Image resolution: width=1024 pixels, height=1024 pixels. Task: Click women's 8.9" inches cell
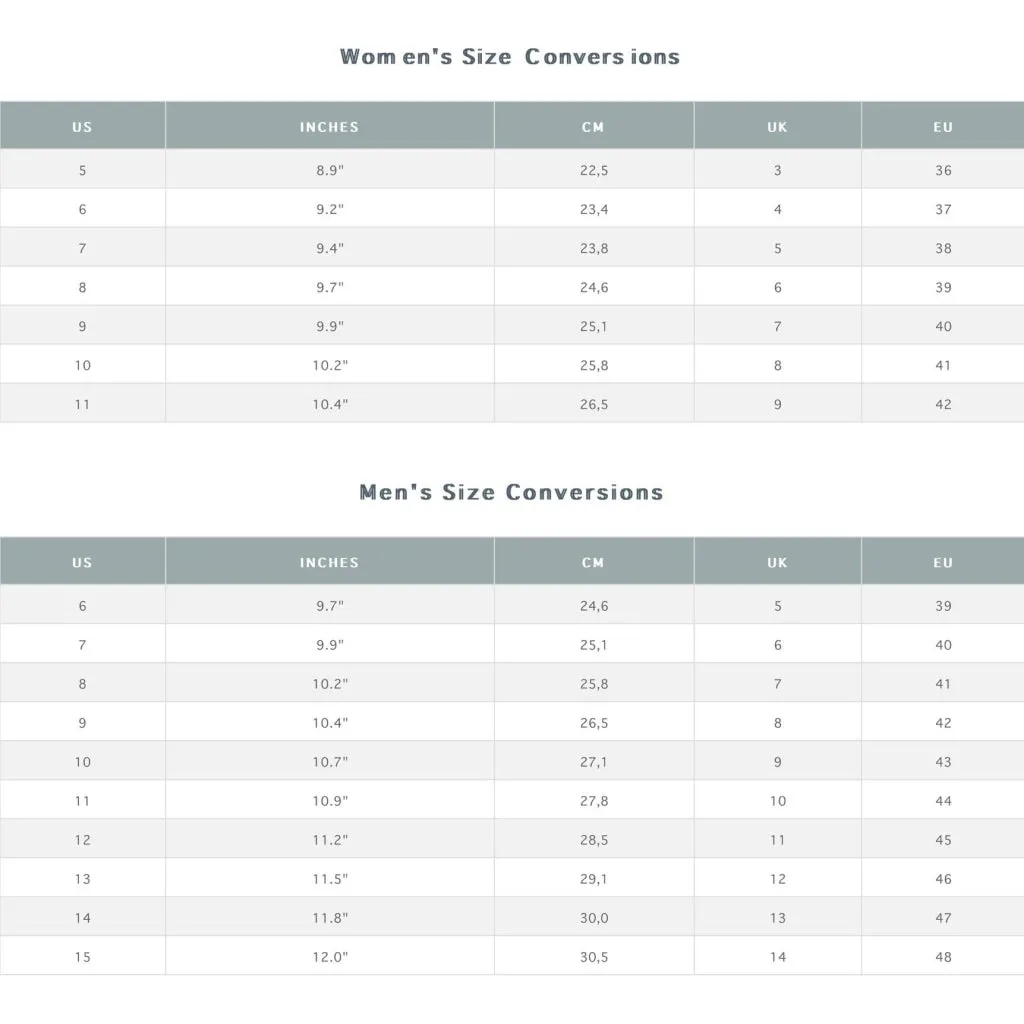coord(330,170)
